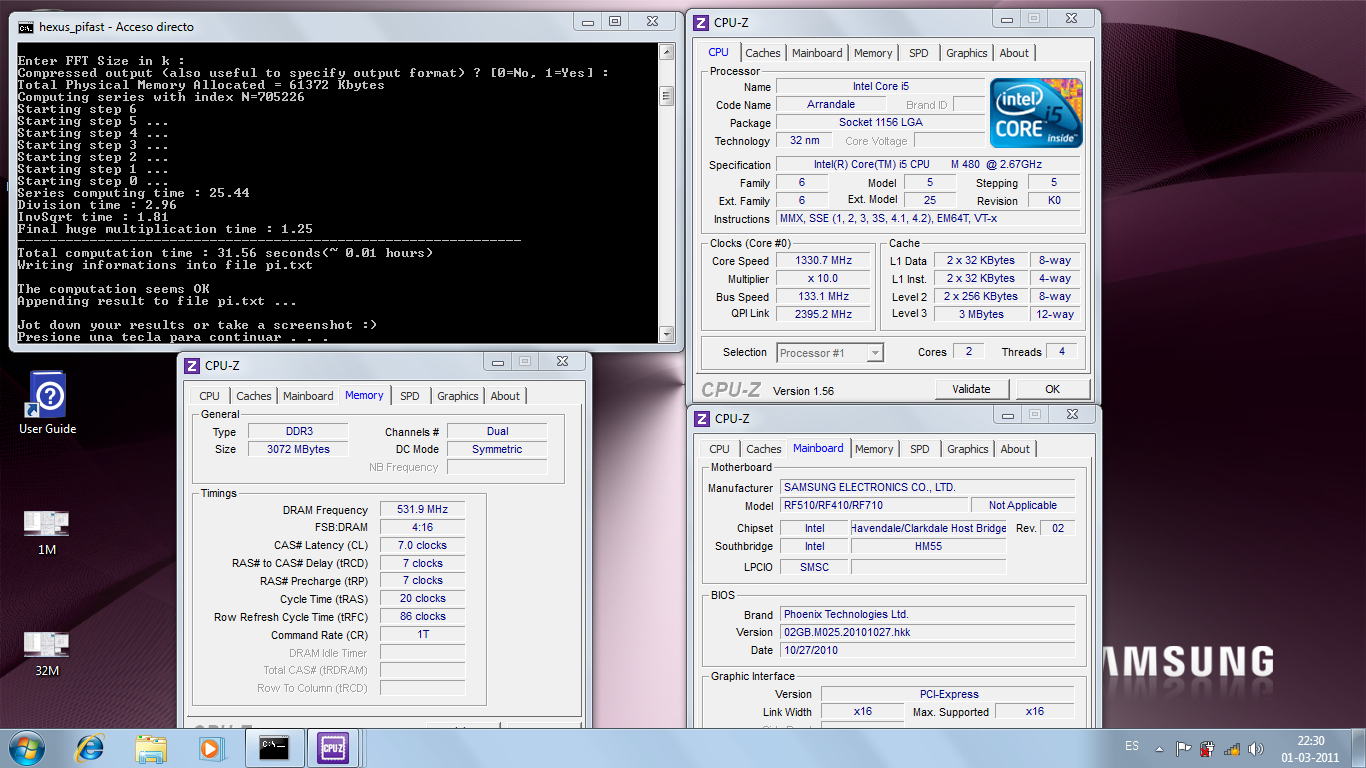This screenshot has width=1366, height=768.
Task: Switch to CPU tab in Mainboard CPU-Z window
Action: [720, 449]
